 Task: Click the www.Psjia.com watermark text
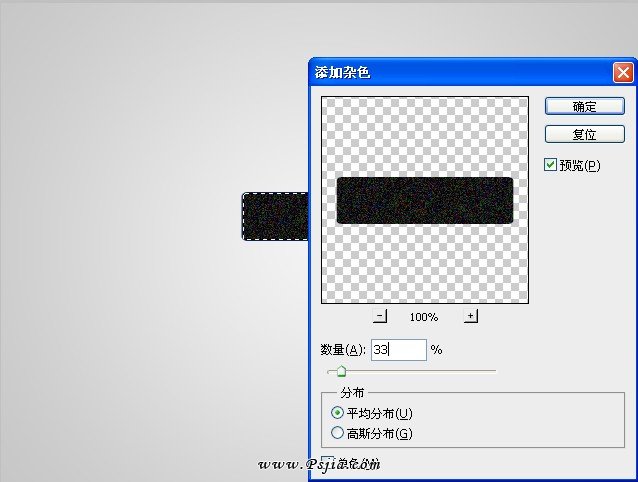318,465
